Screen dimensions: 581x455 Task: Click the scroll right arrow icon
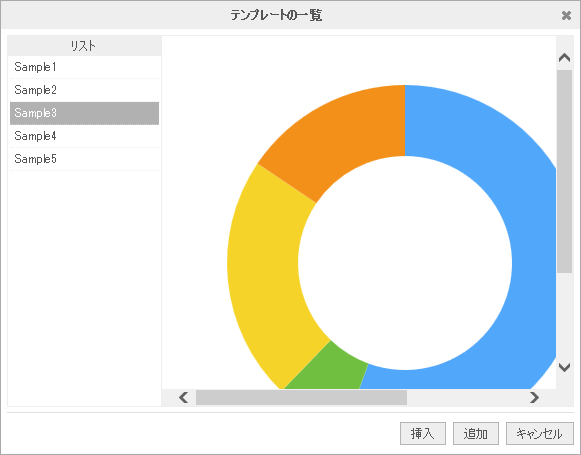534,398
